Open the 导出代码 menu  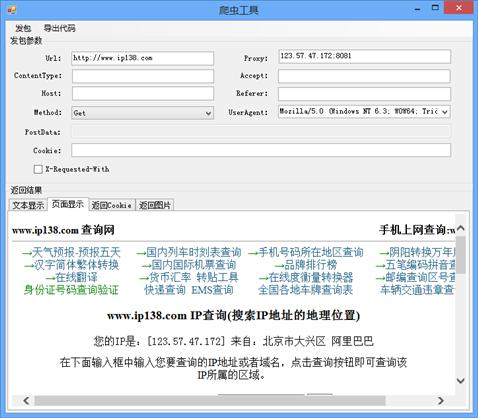click(59, 28)
